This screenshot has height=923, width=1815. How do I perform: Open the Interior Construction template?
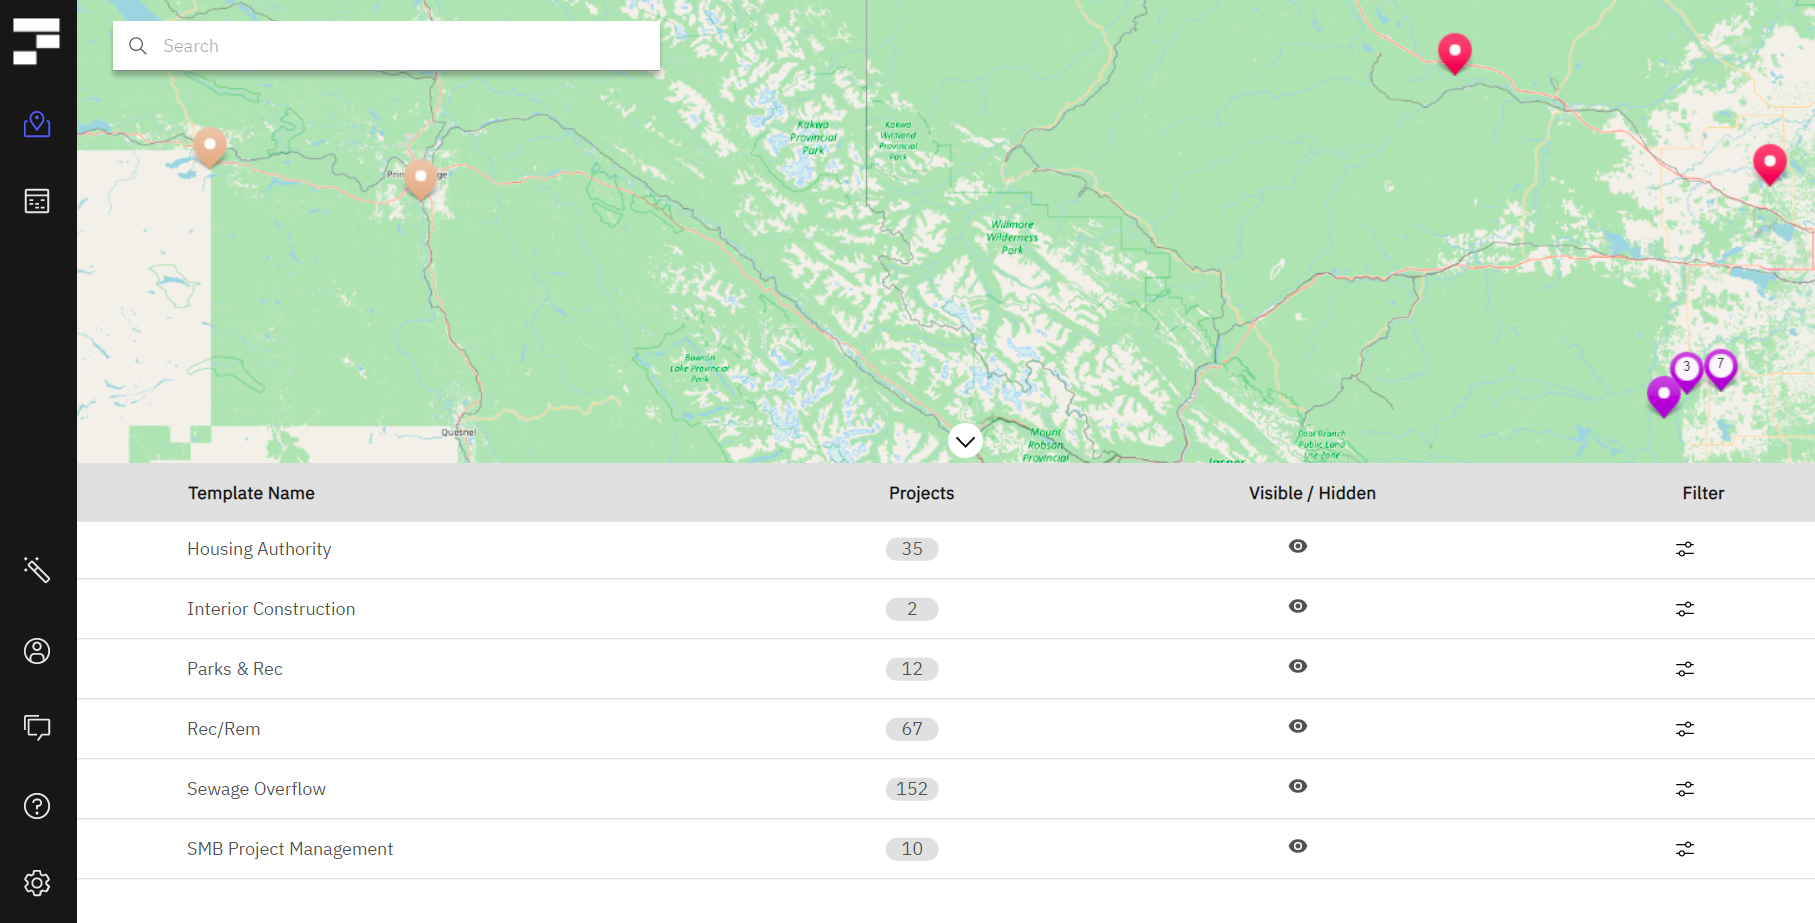270,608
